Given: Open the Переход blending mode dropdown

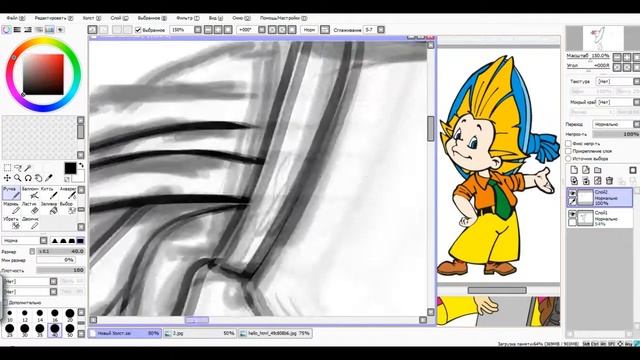Looking at the screenshot, I should tap(616, 124).
